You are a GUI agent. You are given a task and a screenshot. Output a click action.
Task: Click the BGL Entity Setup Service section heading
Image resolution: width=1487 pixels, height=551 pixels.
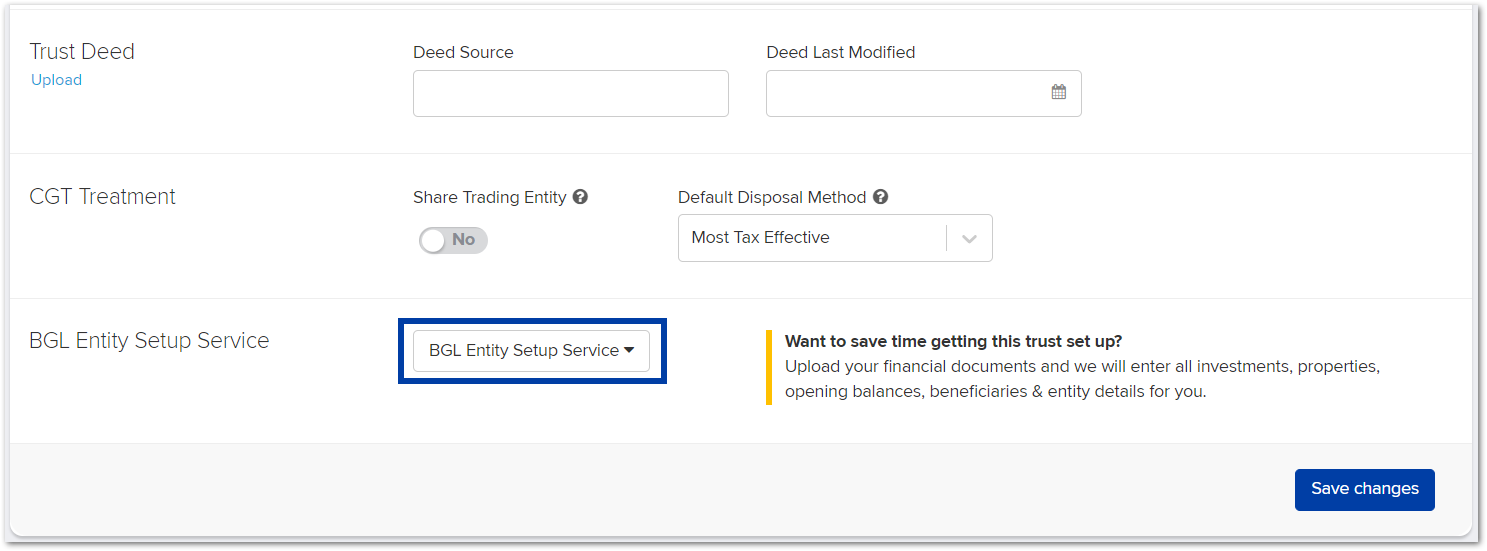[149, 340]
